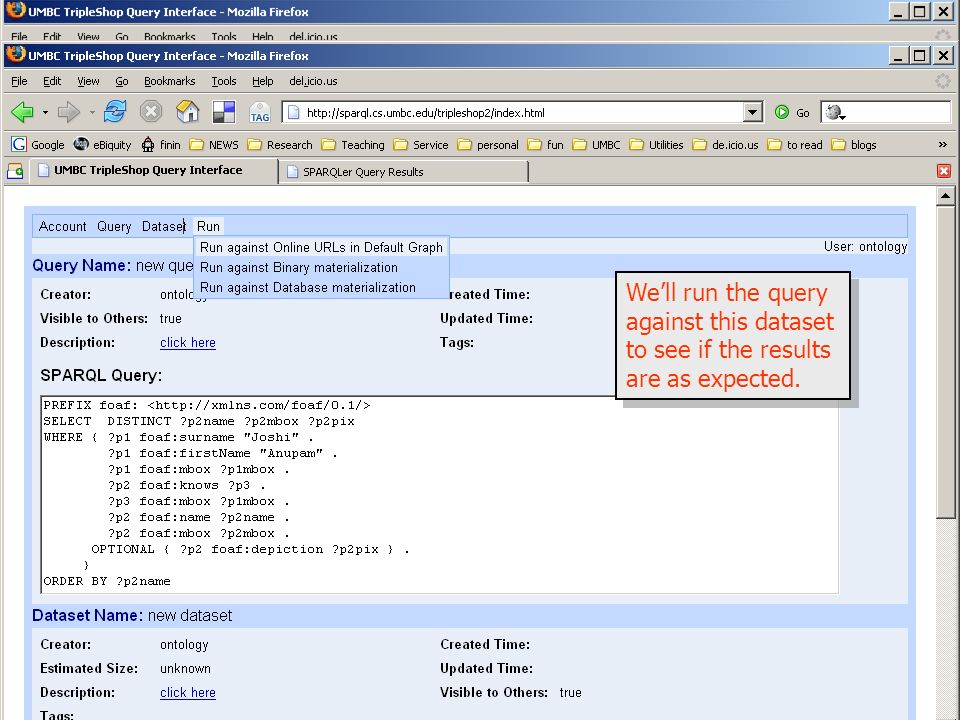Click the dataset Description click here link
The height and width of the screenshot is (720, 960).
(188, 692)
